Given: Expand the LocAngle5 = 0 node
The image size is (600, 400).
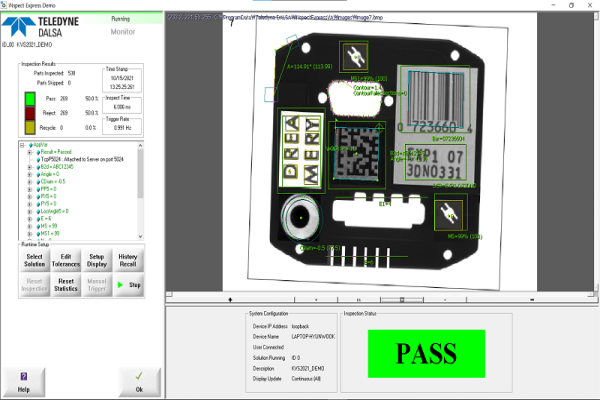Looking at the screenshot, I should 29,212.
